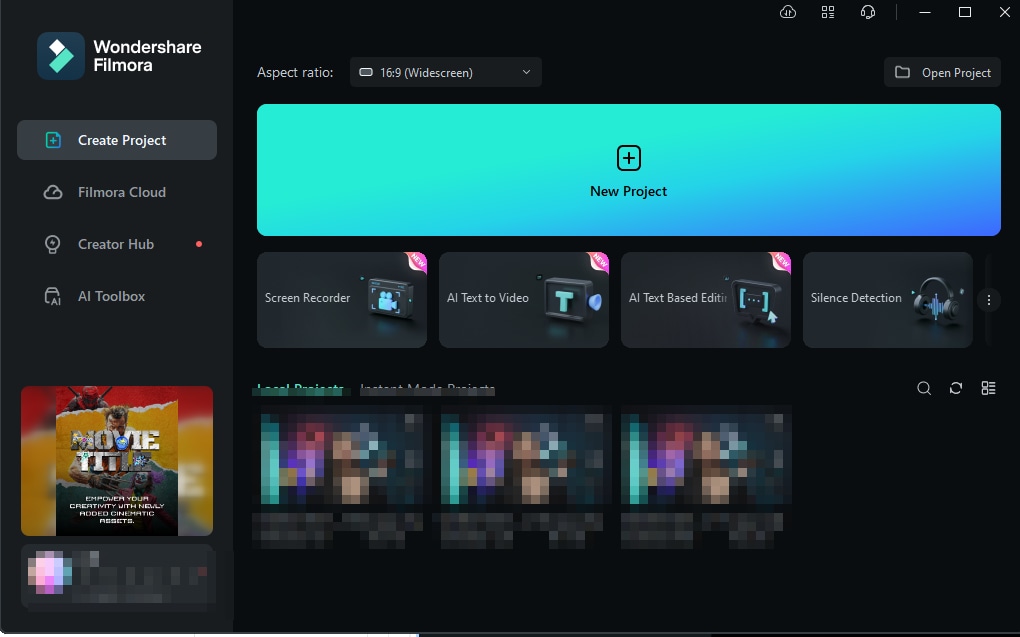The width and height of the screenshot is (1020, 637).
Task: Open Filmora Cloud section
Action: point(117,192)
